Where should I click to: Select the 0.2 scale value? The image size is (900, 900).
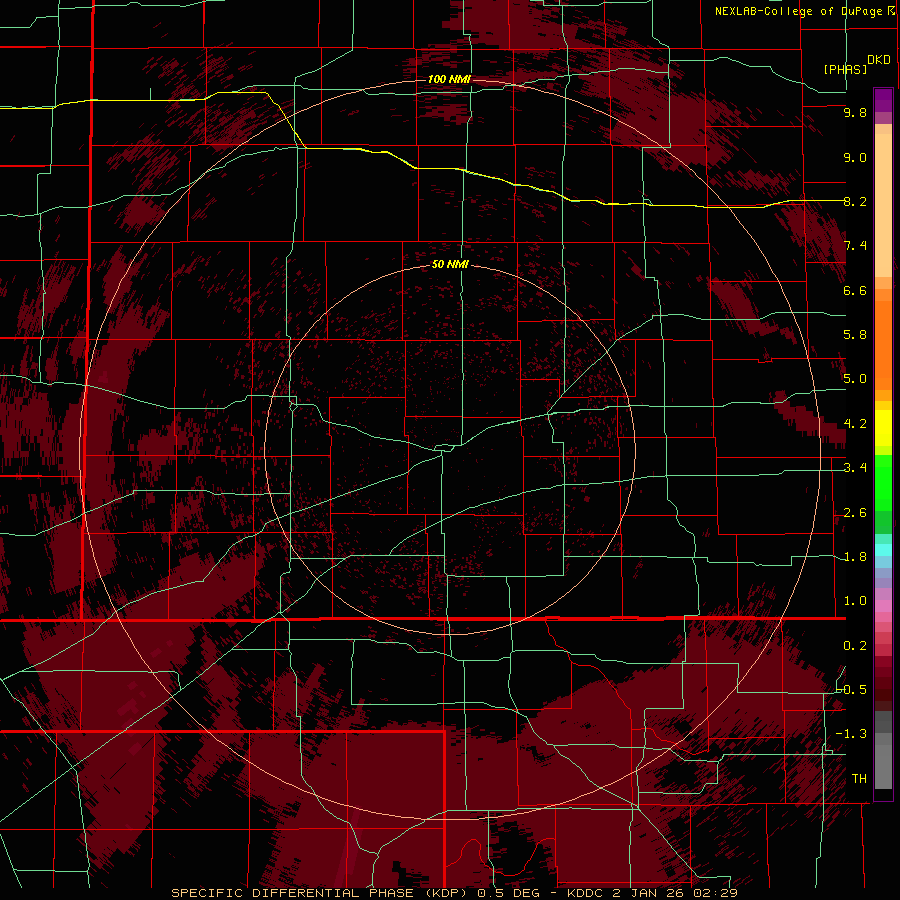pos(855,646)
